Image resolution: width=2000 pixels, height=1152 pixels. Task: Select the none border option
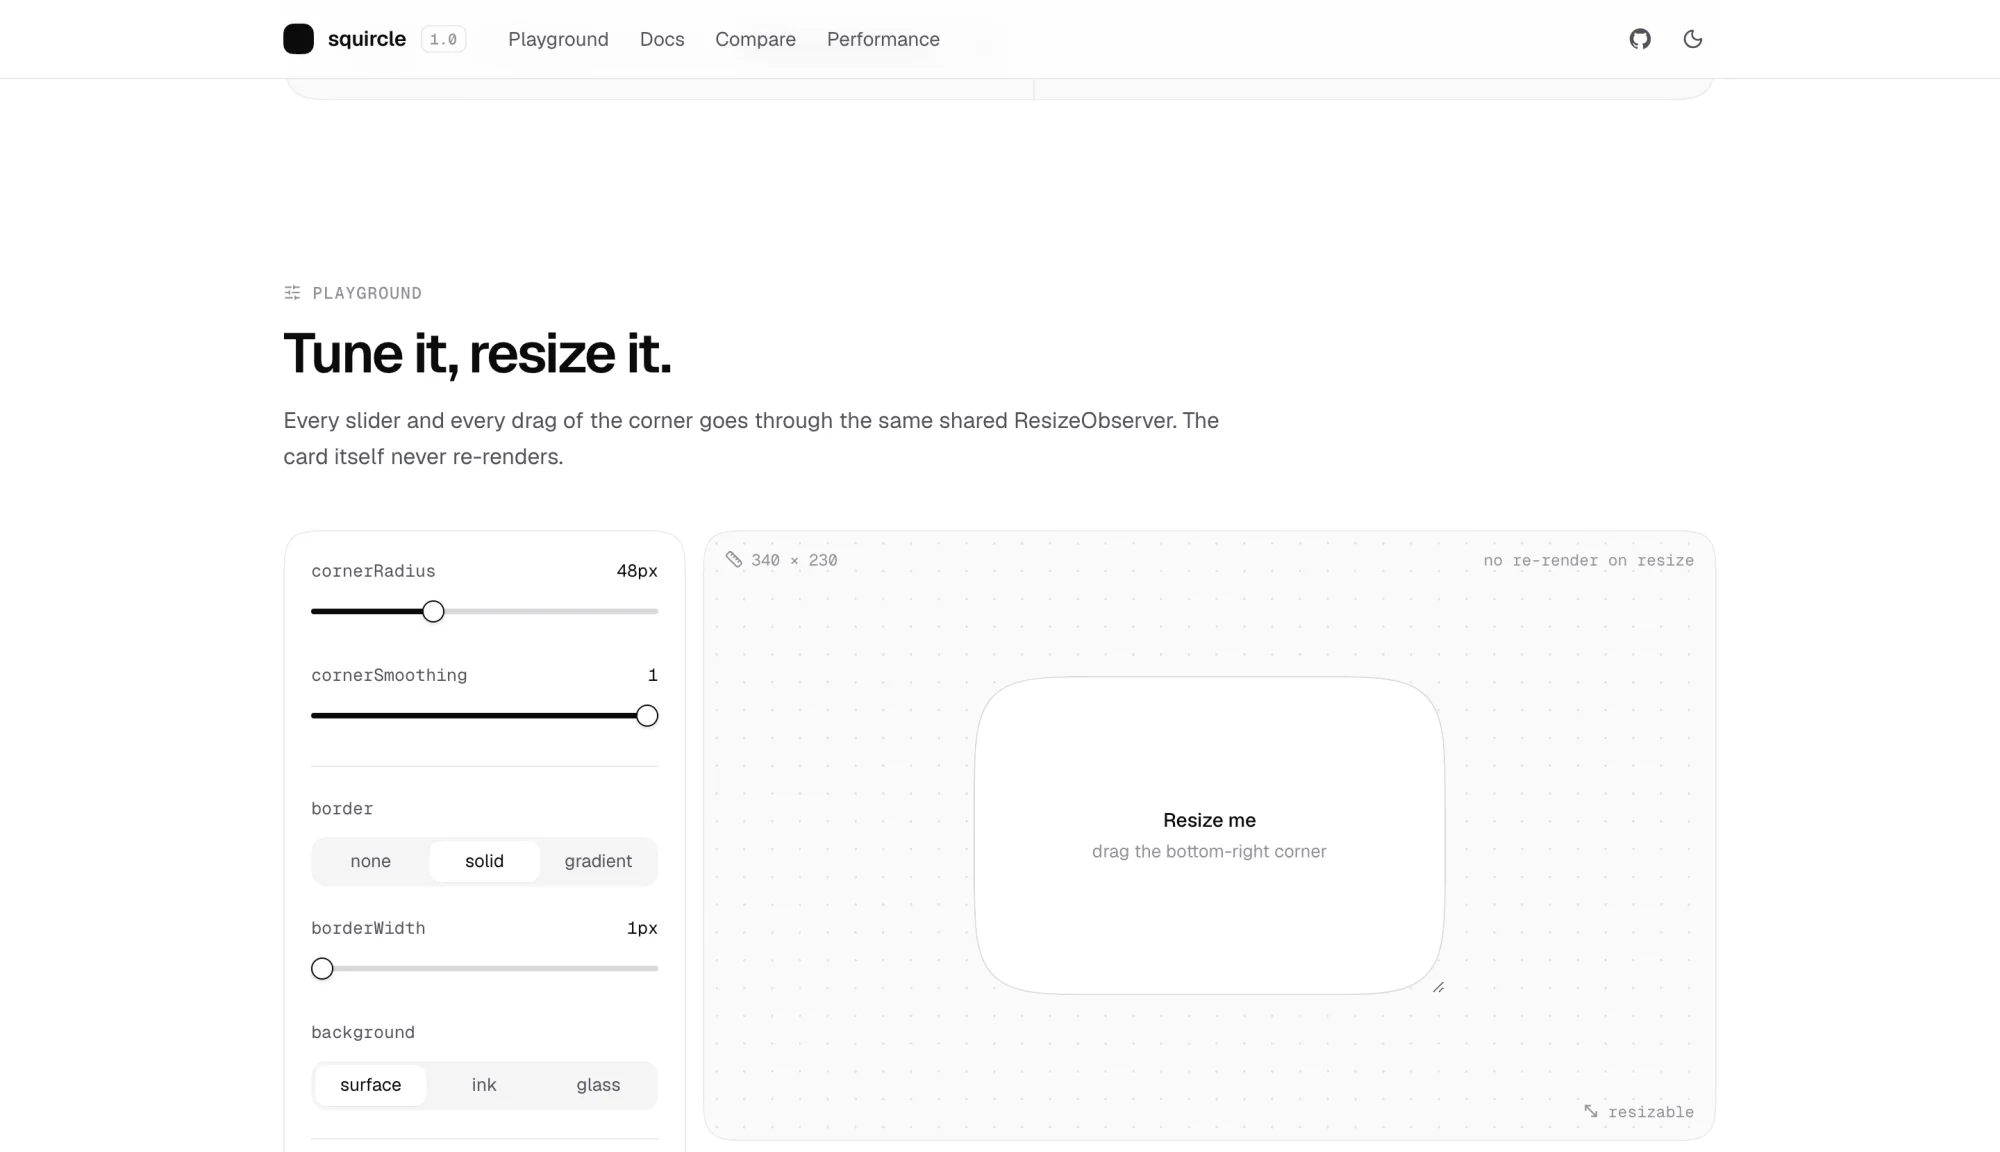click(371, 861)
